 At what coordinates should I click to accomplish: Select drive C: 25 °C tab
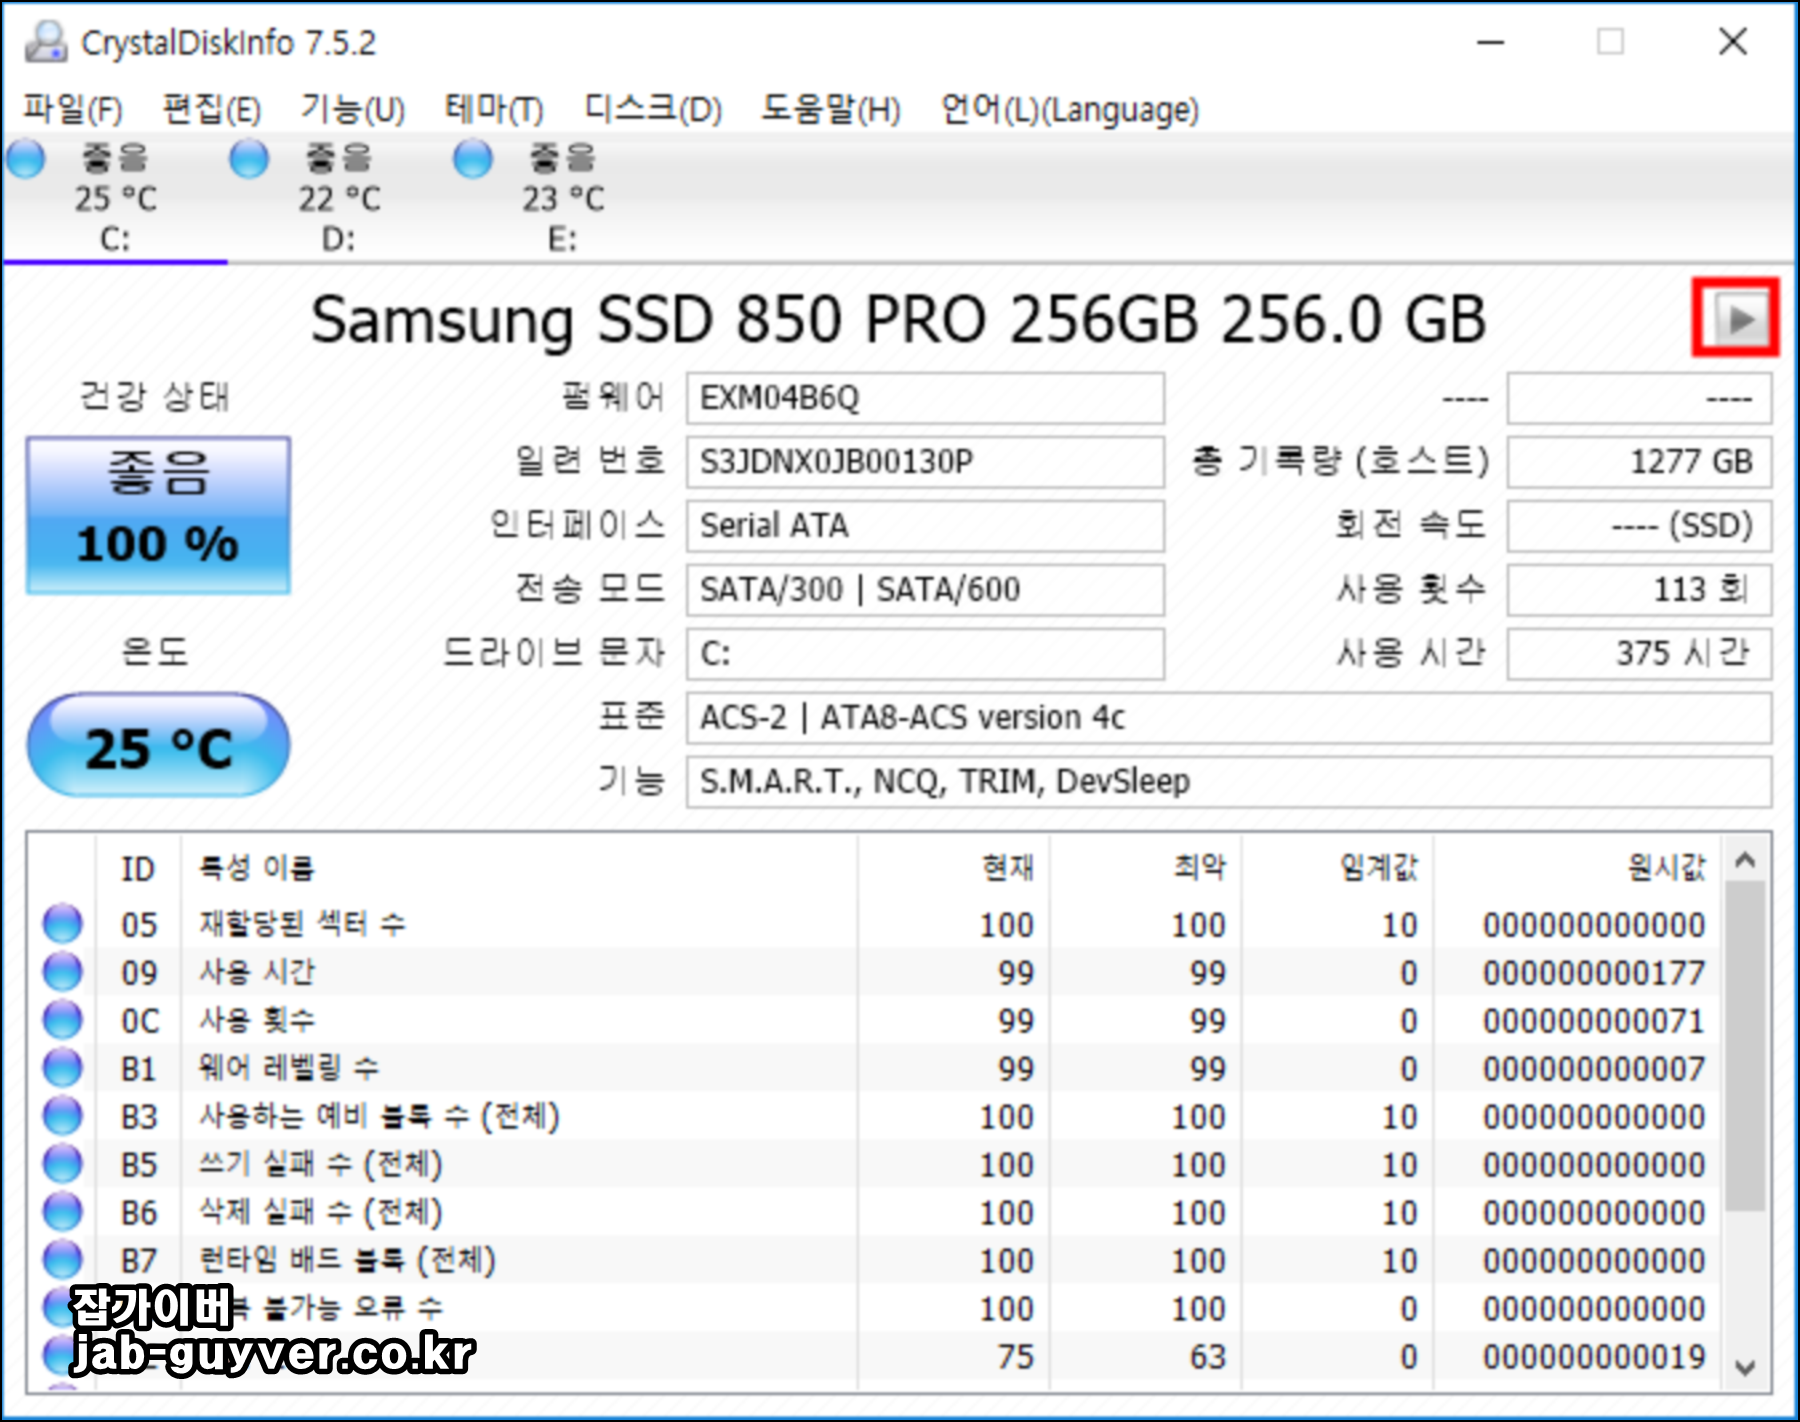(115, 198)
